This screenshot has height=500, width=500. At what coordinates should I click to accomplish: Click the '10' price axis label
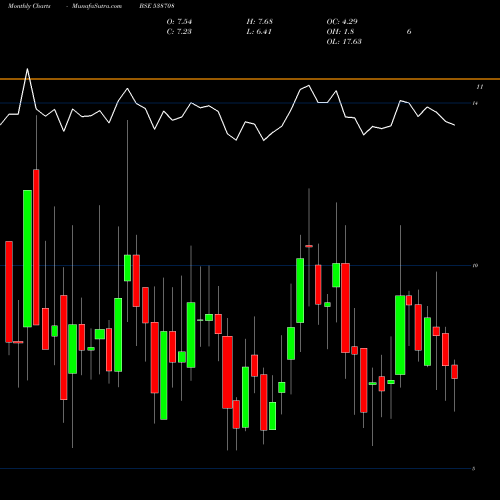point(475,265)
